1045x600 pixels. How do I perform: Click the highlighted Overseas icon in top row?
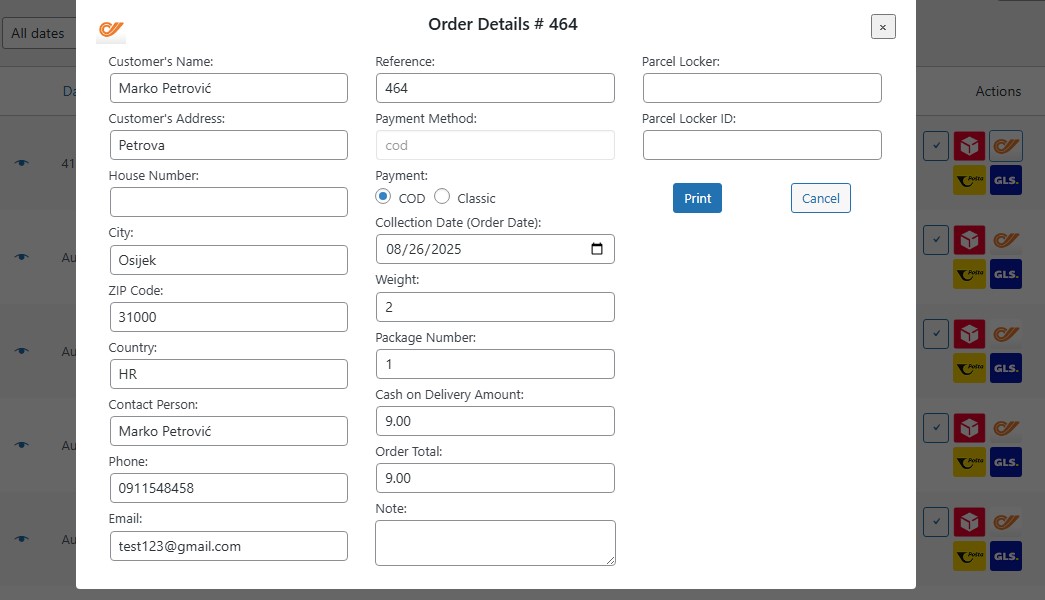click(x=1006, y=146)
